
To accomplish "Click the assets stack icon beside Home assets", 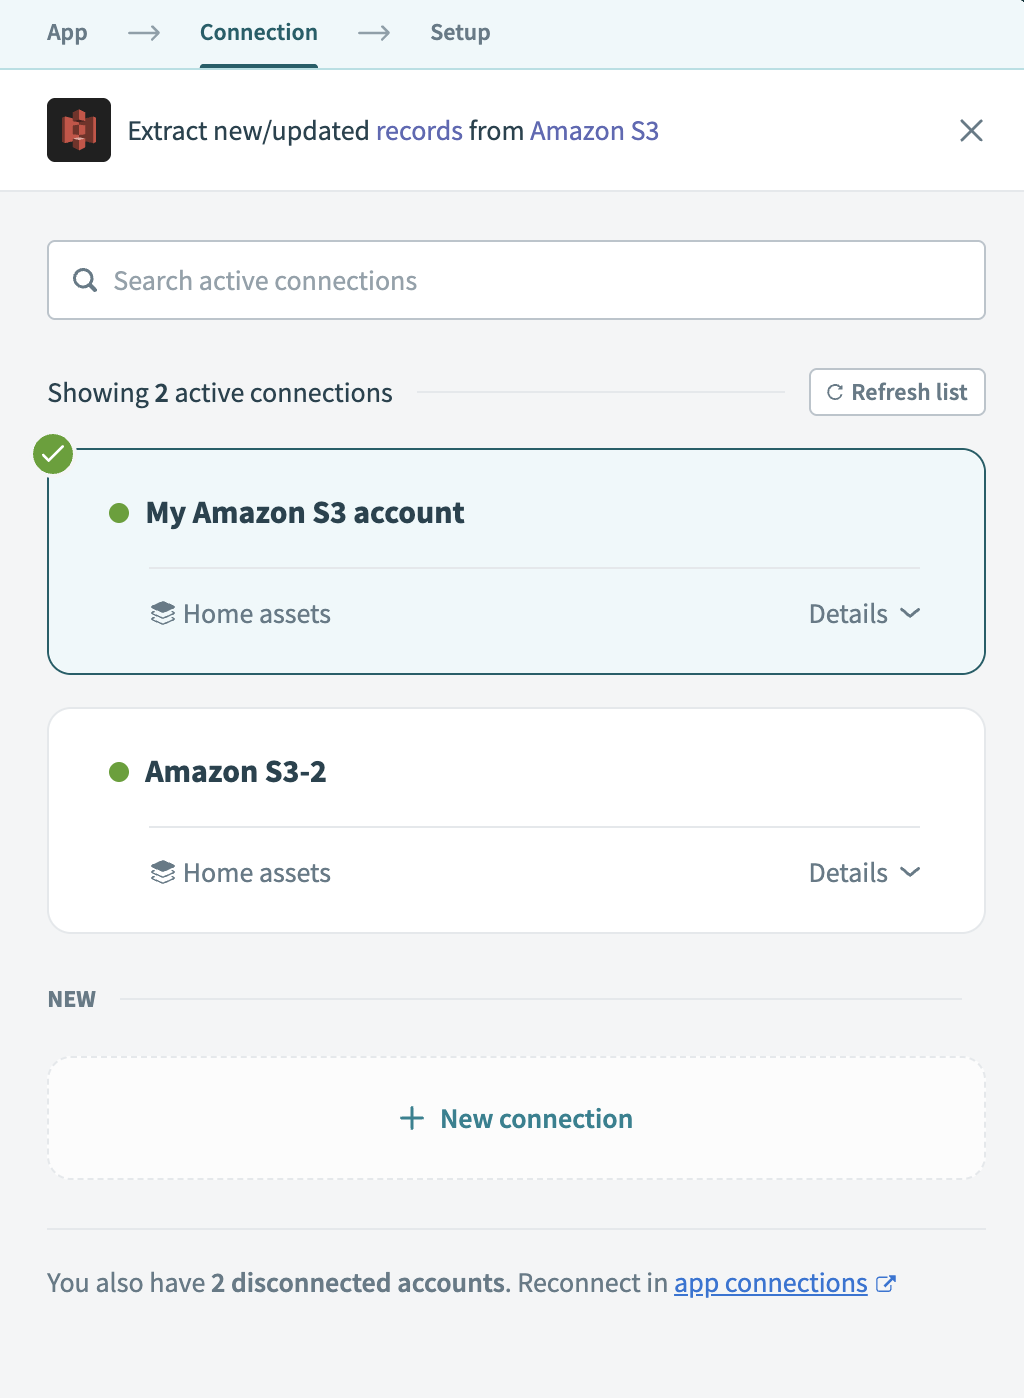I will click(x=162, y=613).
